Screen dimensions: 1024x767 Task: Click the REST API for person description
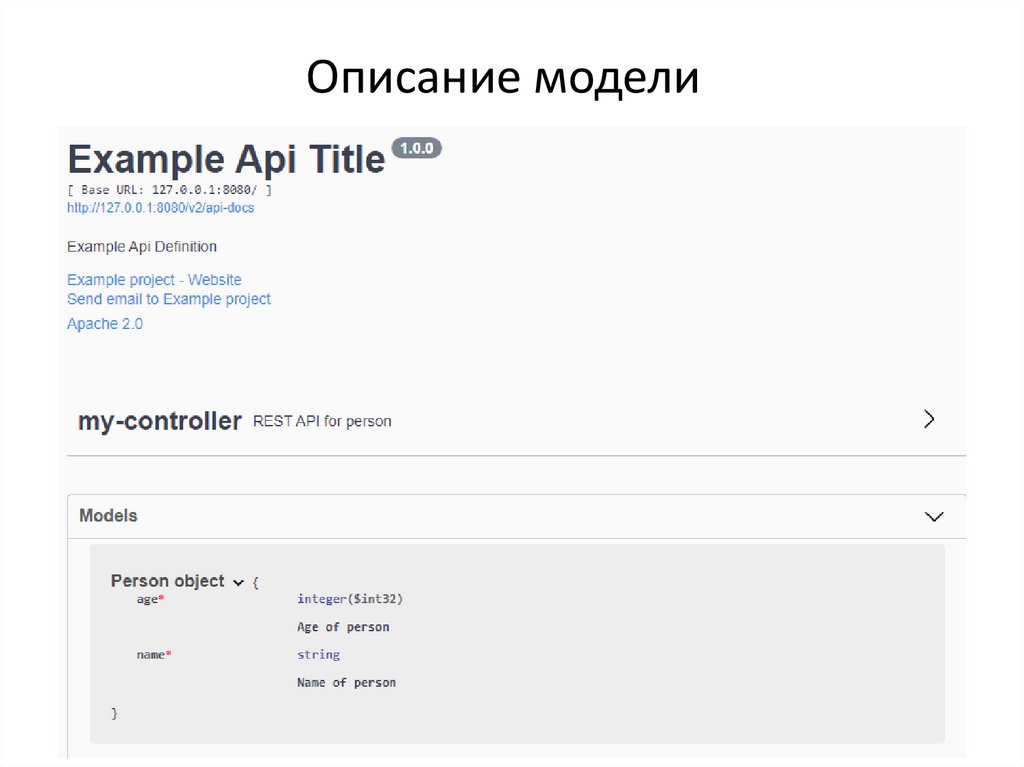(x=322, y=422)
